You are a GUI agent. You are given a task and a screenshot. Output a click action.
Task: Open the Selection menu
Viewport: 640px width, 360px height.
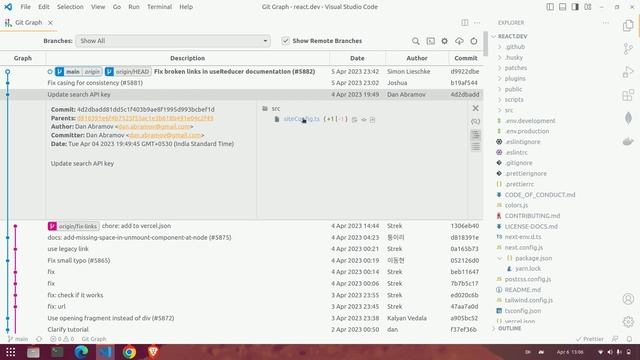click(x=70, y=7)
